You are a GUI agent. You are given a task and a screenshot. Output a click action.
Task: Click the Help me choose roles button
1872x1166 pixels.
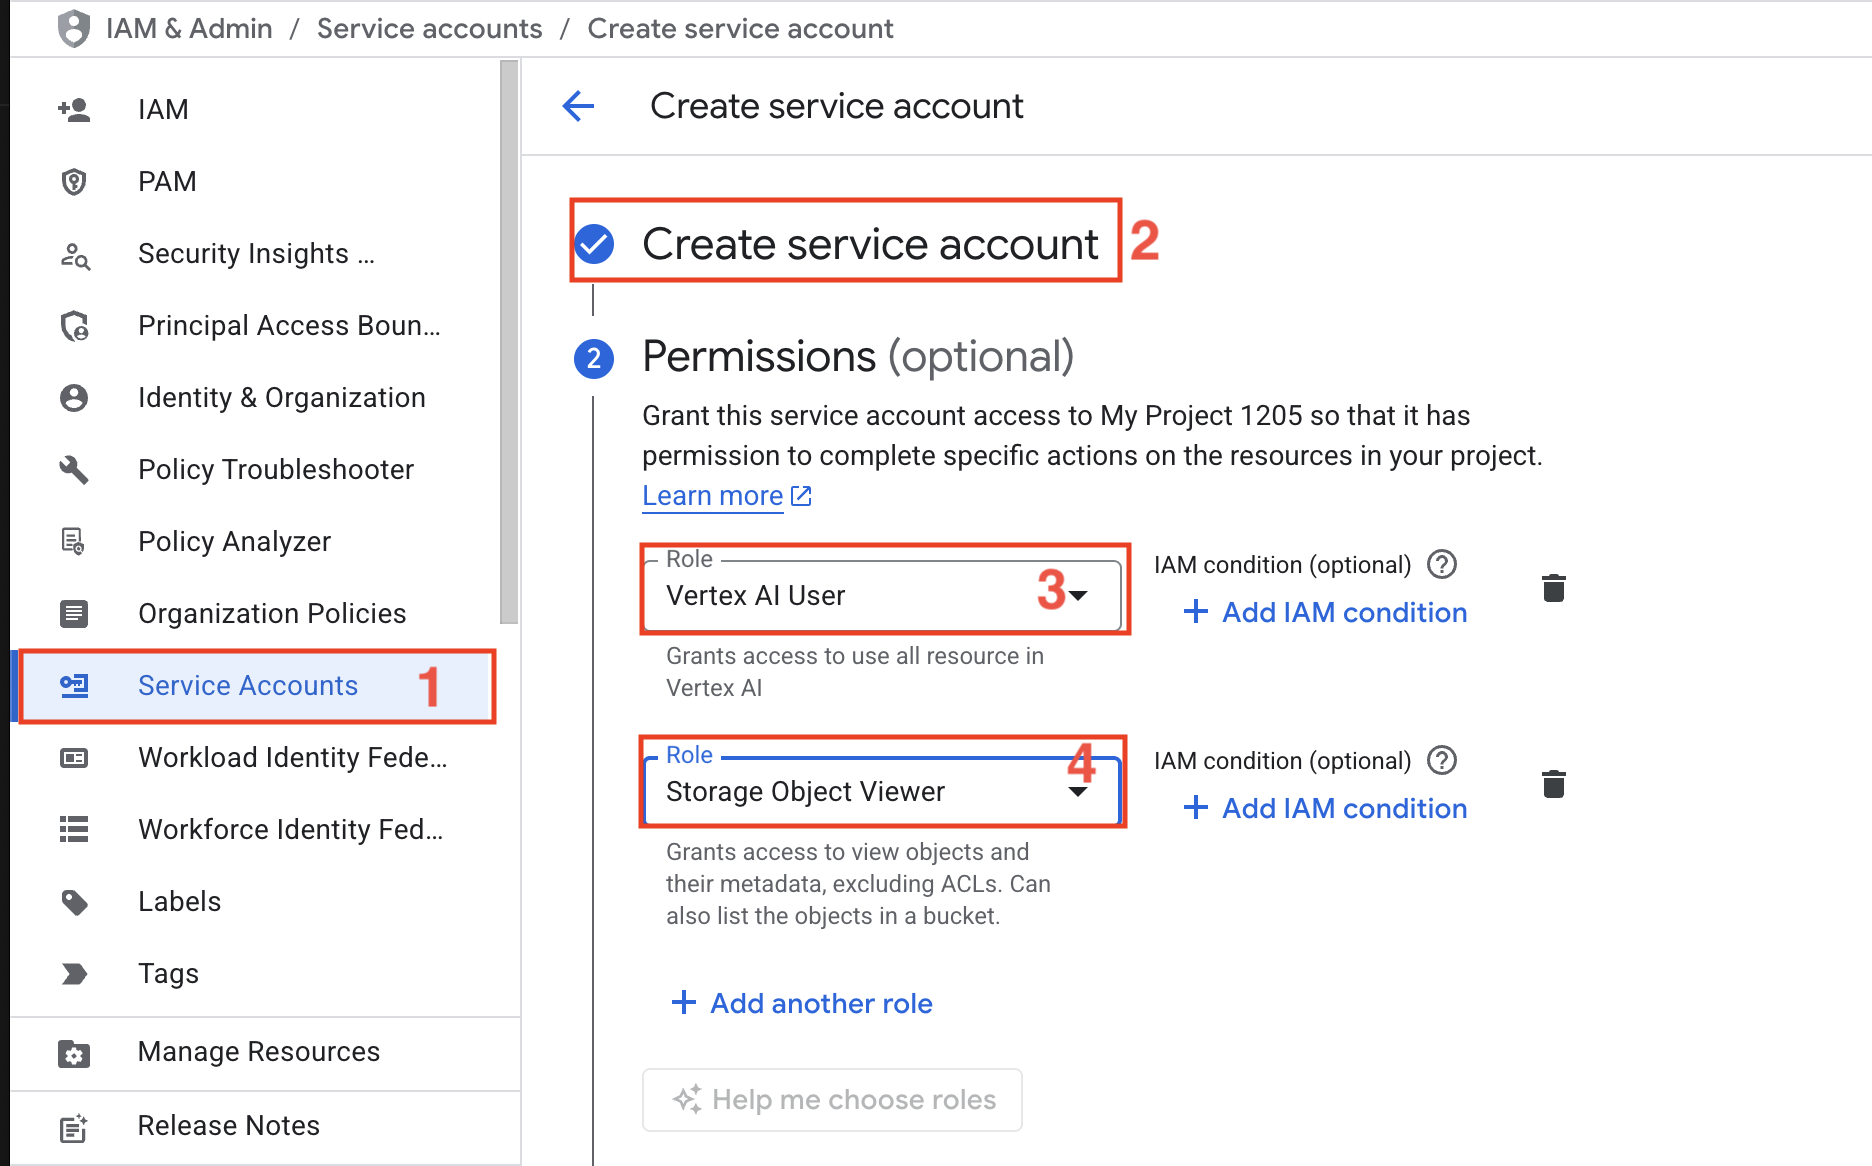click(832, 1100)
